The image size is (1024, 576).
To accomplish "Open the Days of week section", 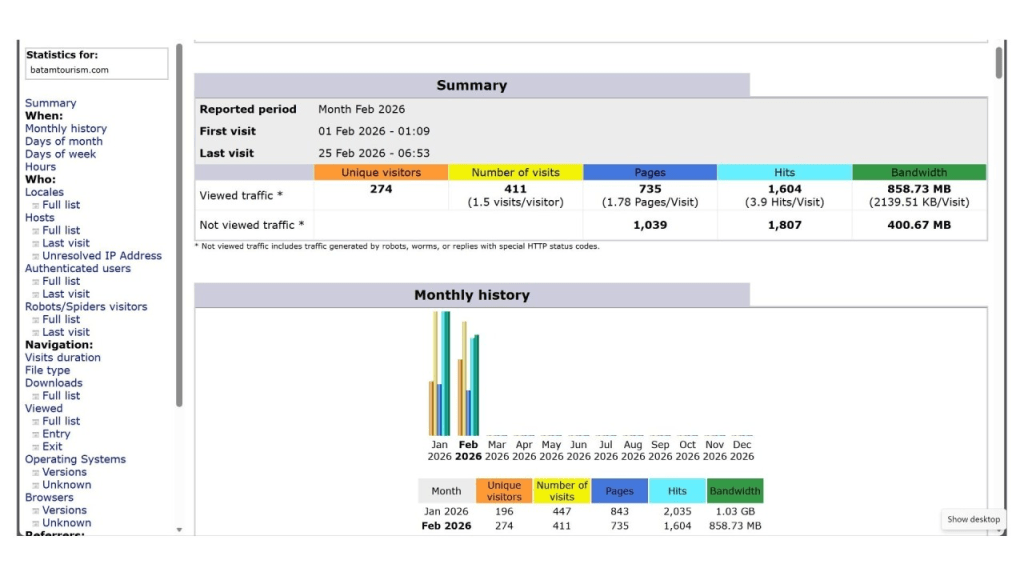I will pyautogui.click(x=60, y=154).
